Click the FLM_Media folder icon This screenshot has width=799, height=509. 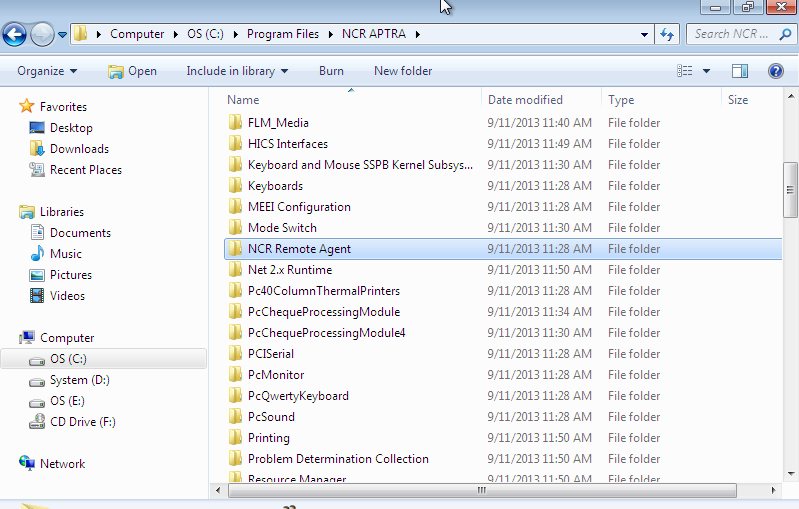click(x=235, y=122)
